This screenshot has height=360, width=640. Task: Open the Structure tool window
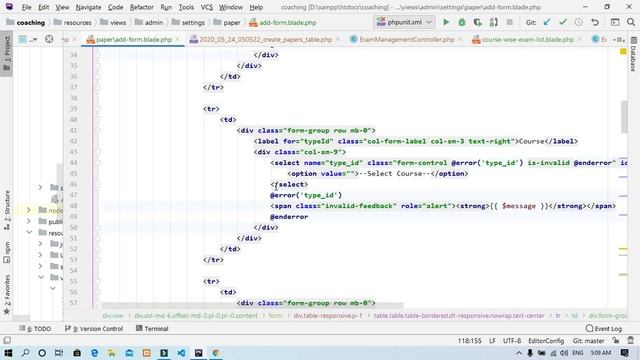pos(7,210)
